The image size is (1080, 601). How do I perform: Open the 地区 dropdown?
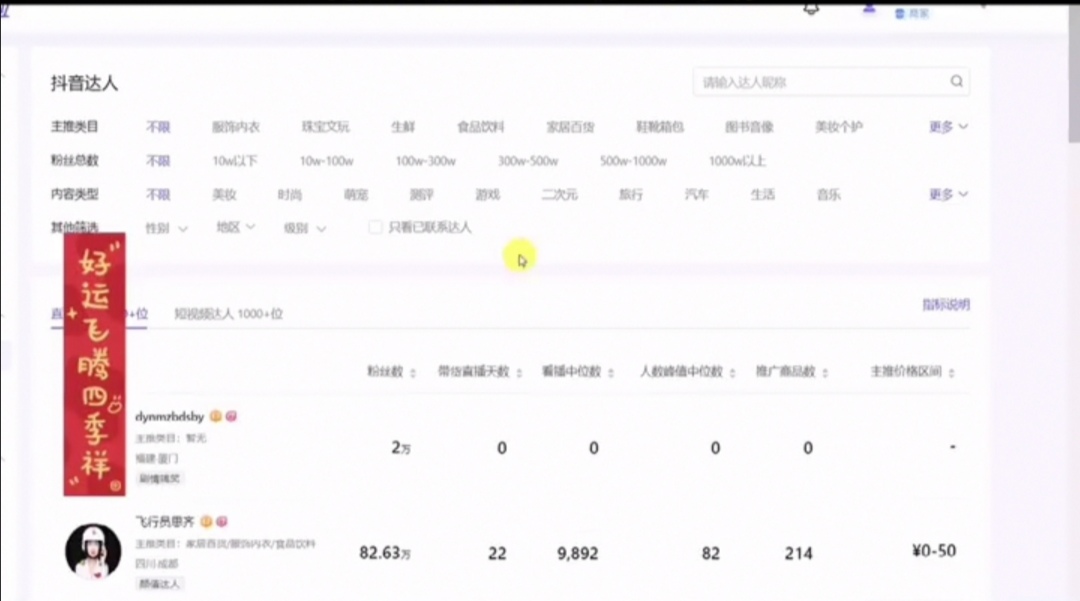tap(236, 227)
